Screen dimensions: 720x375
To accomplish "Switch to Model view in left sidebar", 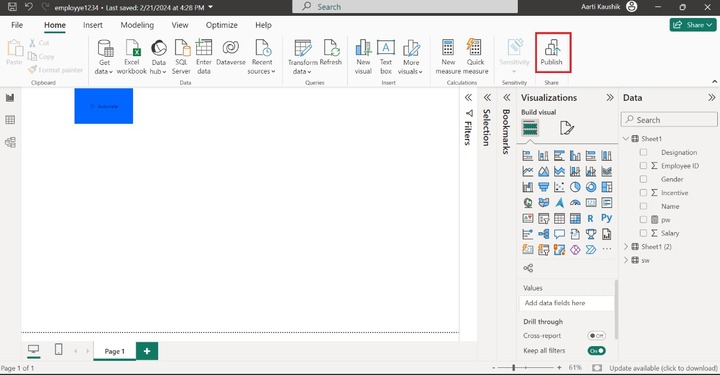I will [10, 142].
